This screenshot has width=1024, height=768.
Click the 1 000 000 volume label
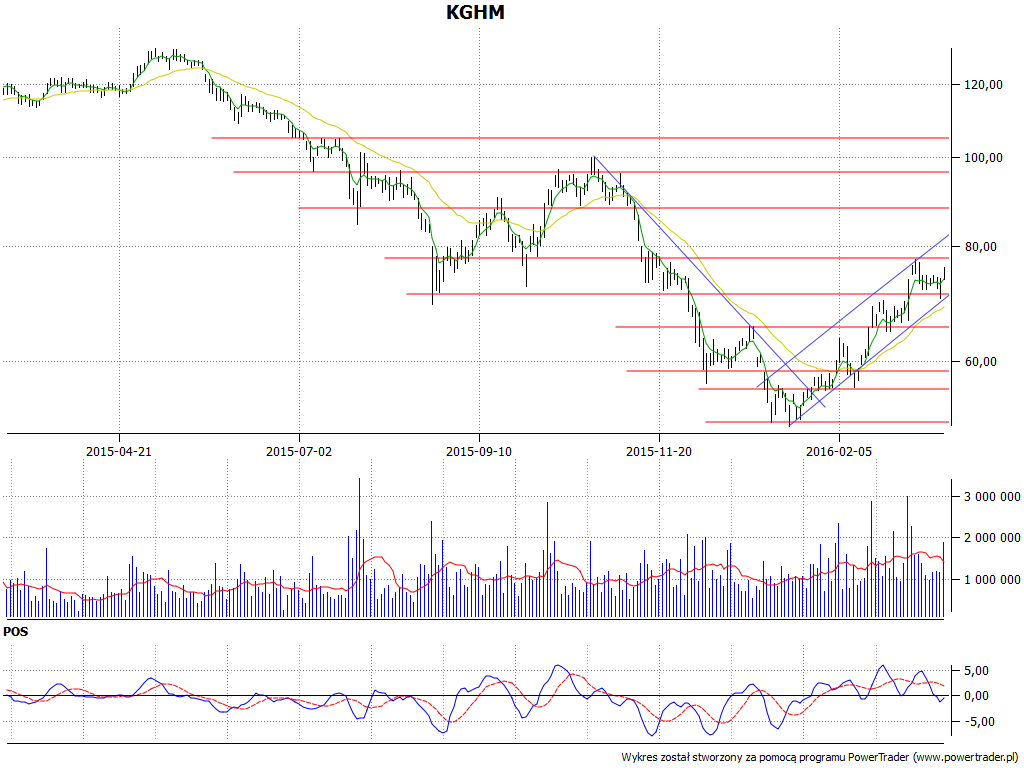click(992, 579)
